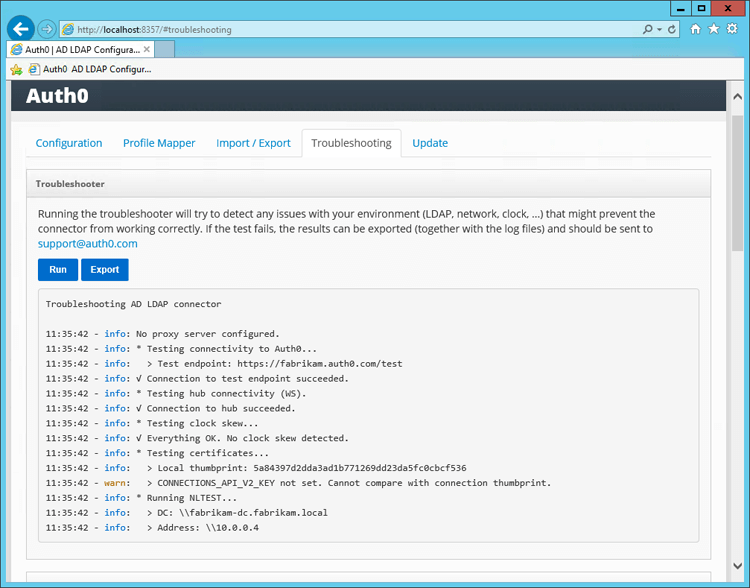Image resolution: width=750 pixels, height=588 pixels.
Task: Open a new blank browser tab
Action: [x=165, y=49]
